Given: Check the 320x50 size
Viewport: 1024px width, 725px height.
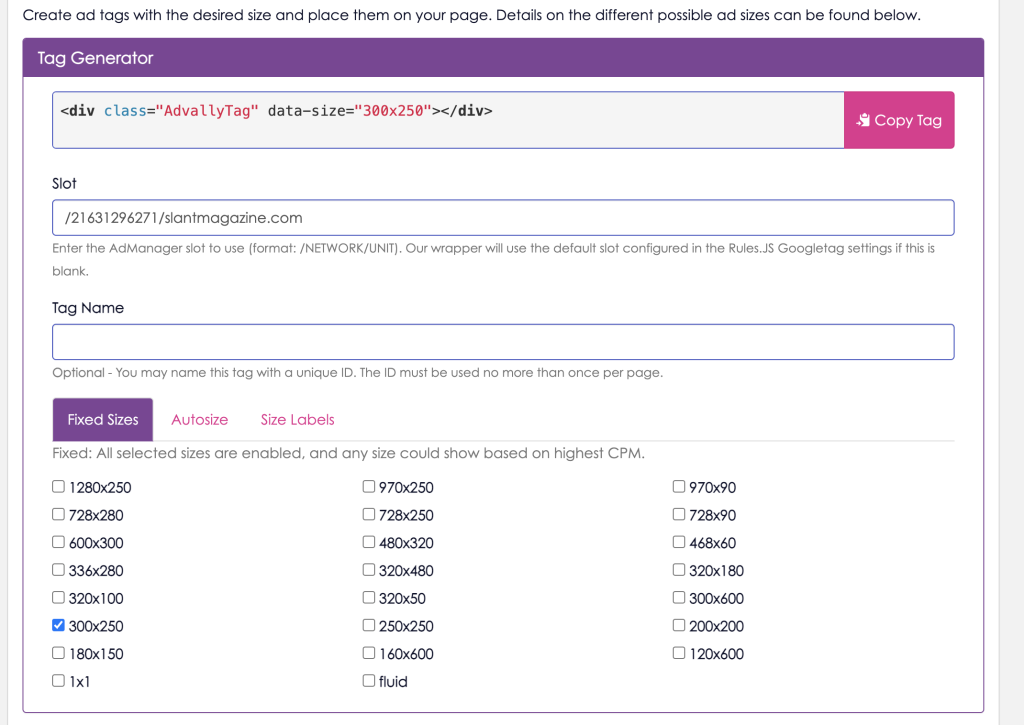Looking at the screenshot, I should coord(368,598).
